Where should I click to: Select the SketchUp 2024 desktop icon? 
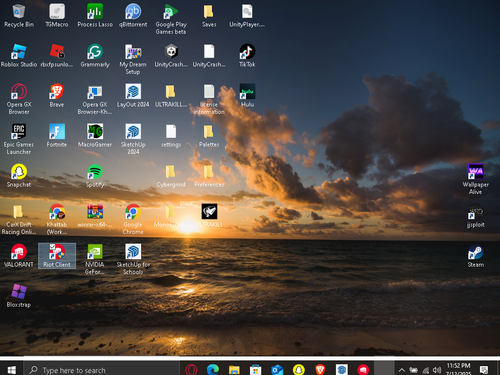133,139
